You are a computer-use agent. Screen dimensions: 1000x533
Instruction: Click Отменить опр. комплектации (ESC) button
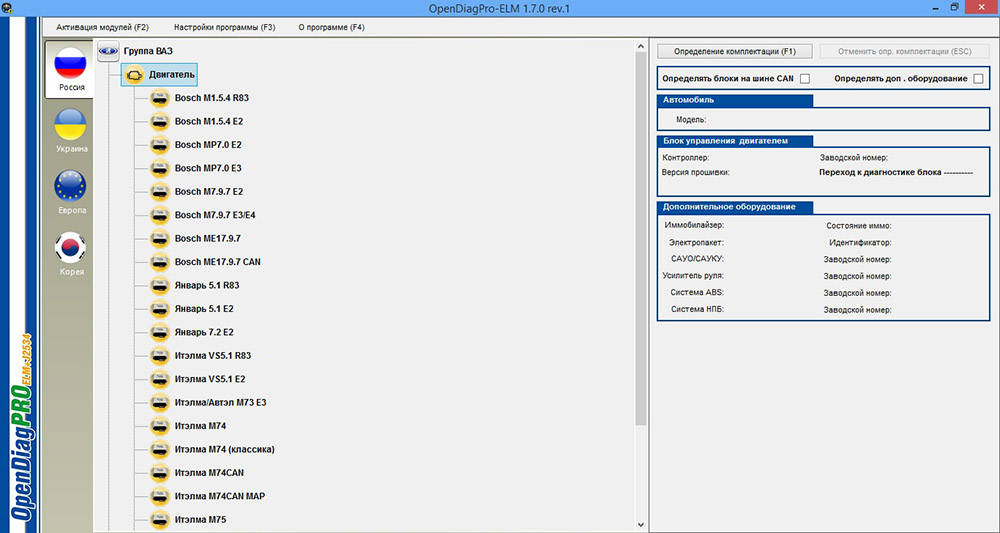[x=904, y=51]
